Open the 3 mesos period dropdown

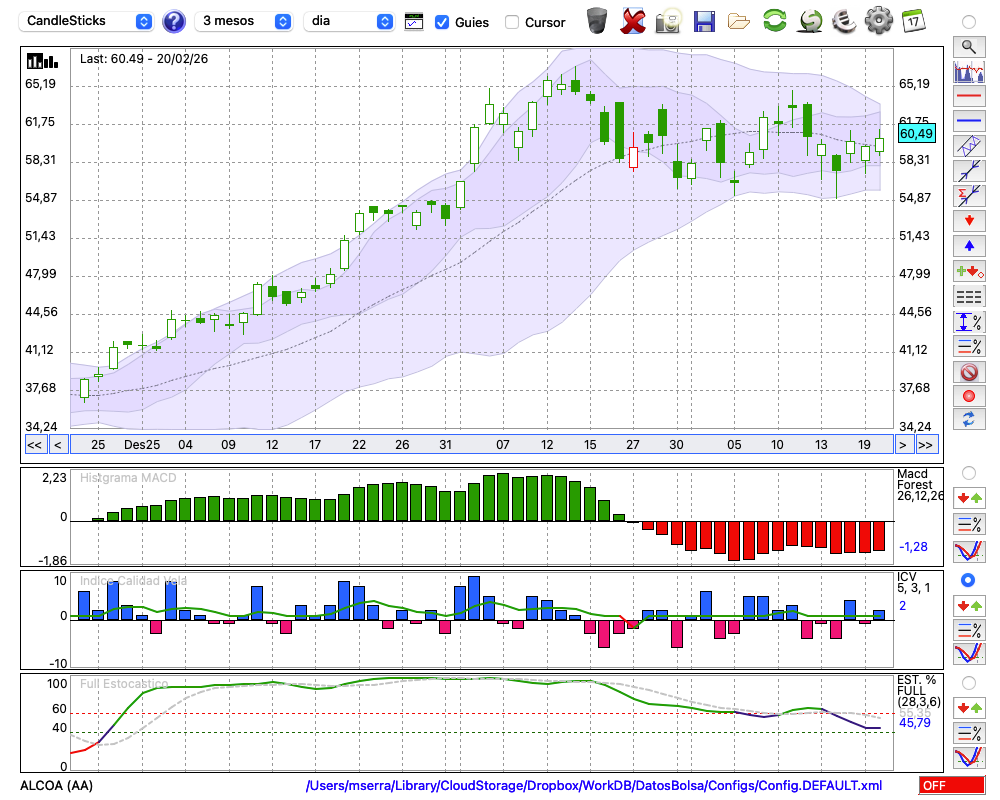pos(245,21)
